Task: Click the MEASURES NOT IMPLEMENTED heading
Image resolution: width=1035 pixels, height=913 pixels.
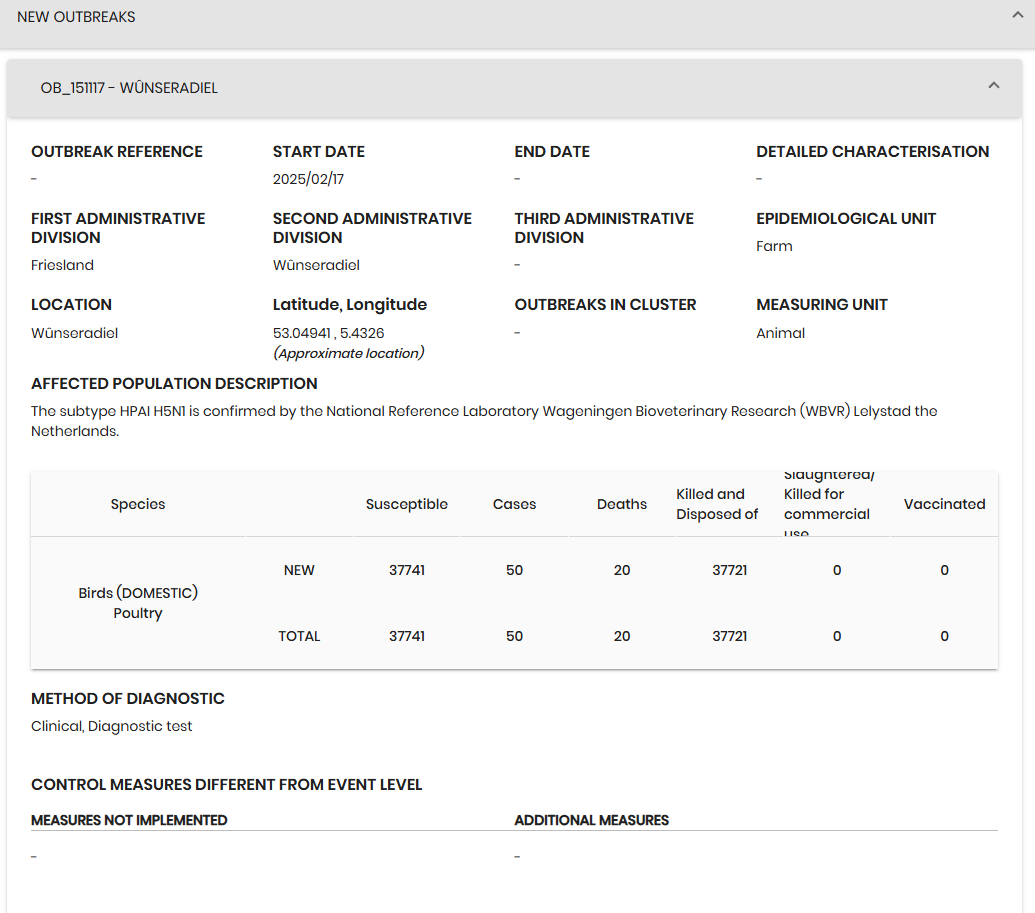Action: (x=129, y=820)
